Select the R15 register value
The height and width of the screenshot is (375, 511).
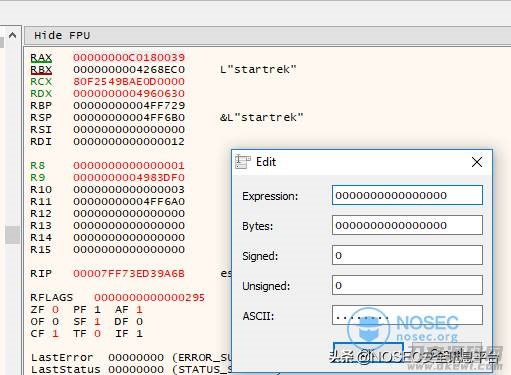coord(129,249)
